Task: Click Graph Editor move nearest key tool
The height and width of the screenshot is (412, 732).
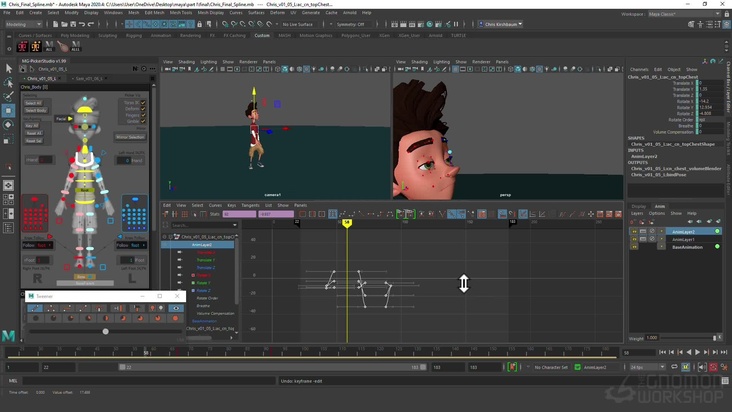Action: (x=165, y=214)
